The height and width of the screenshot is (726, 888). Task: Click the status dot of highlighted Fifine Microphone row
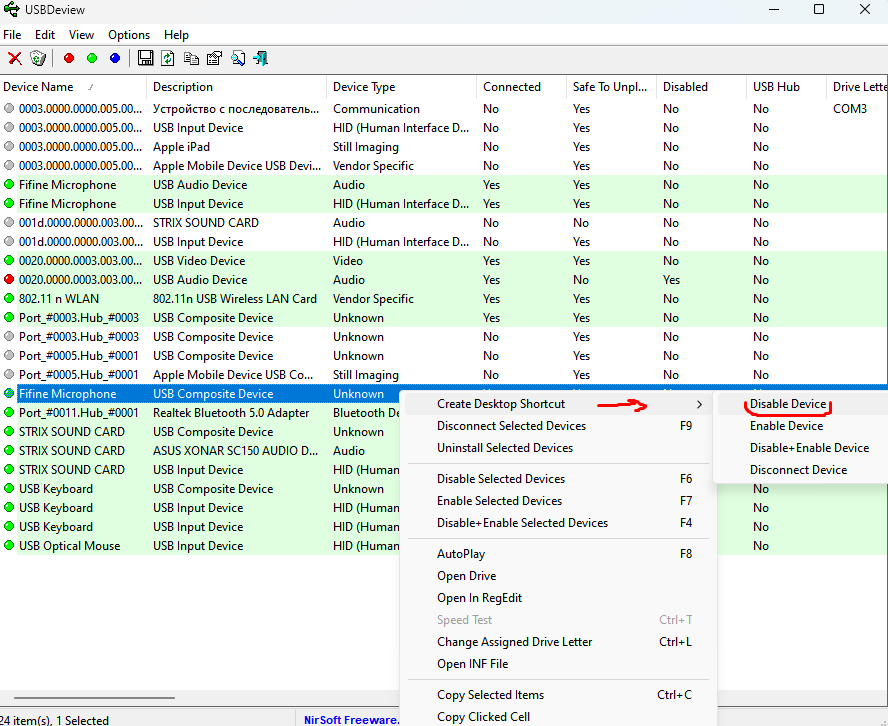tap(9, 393)
